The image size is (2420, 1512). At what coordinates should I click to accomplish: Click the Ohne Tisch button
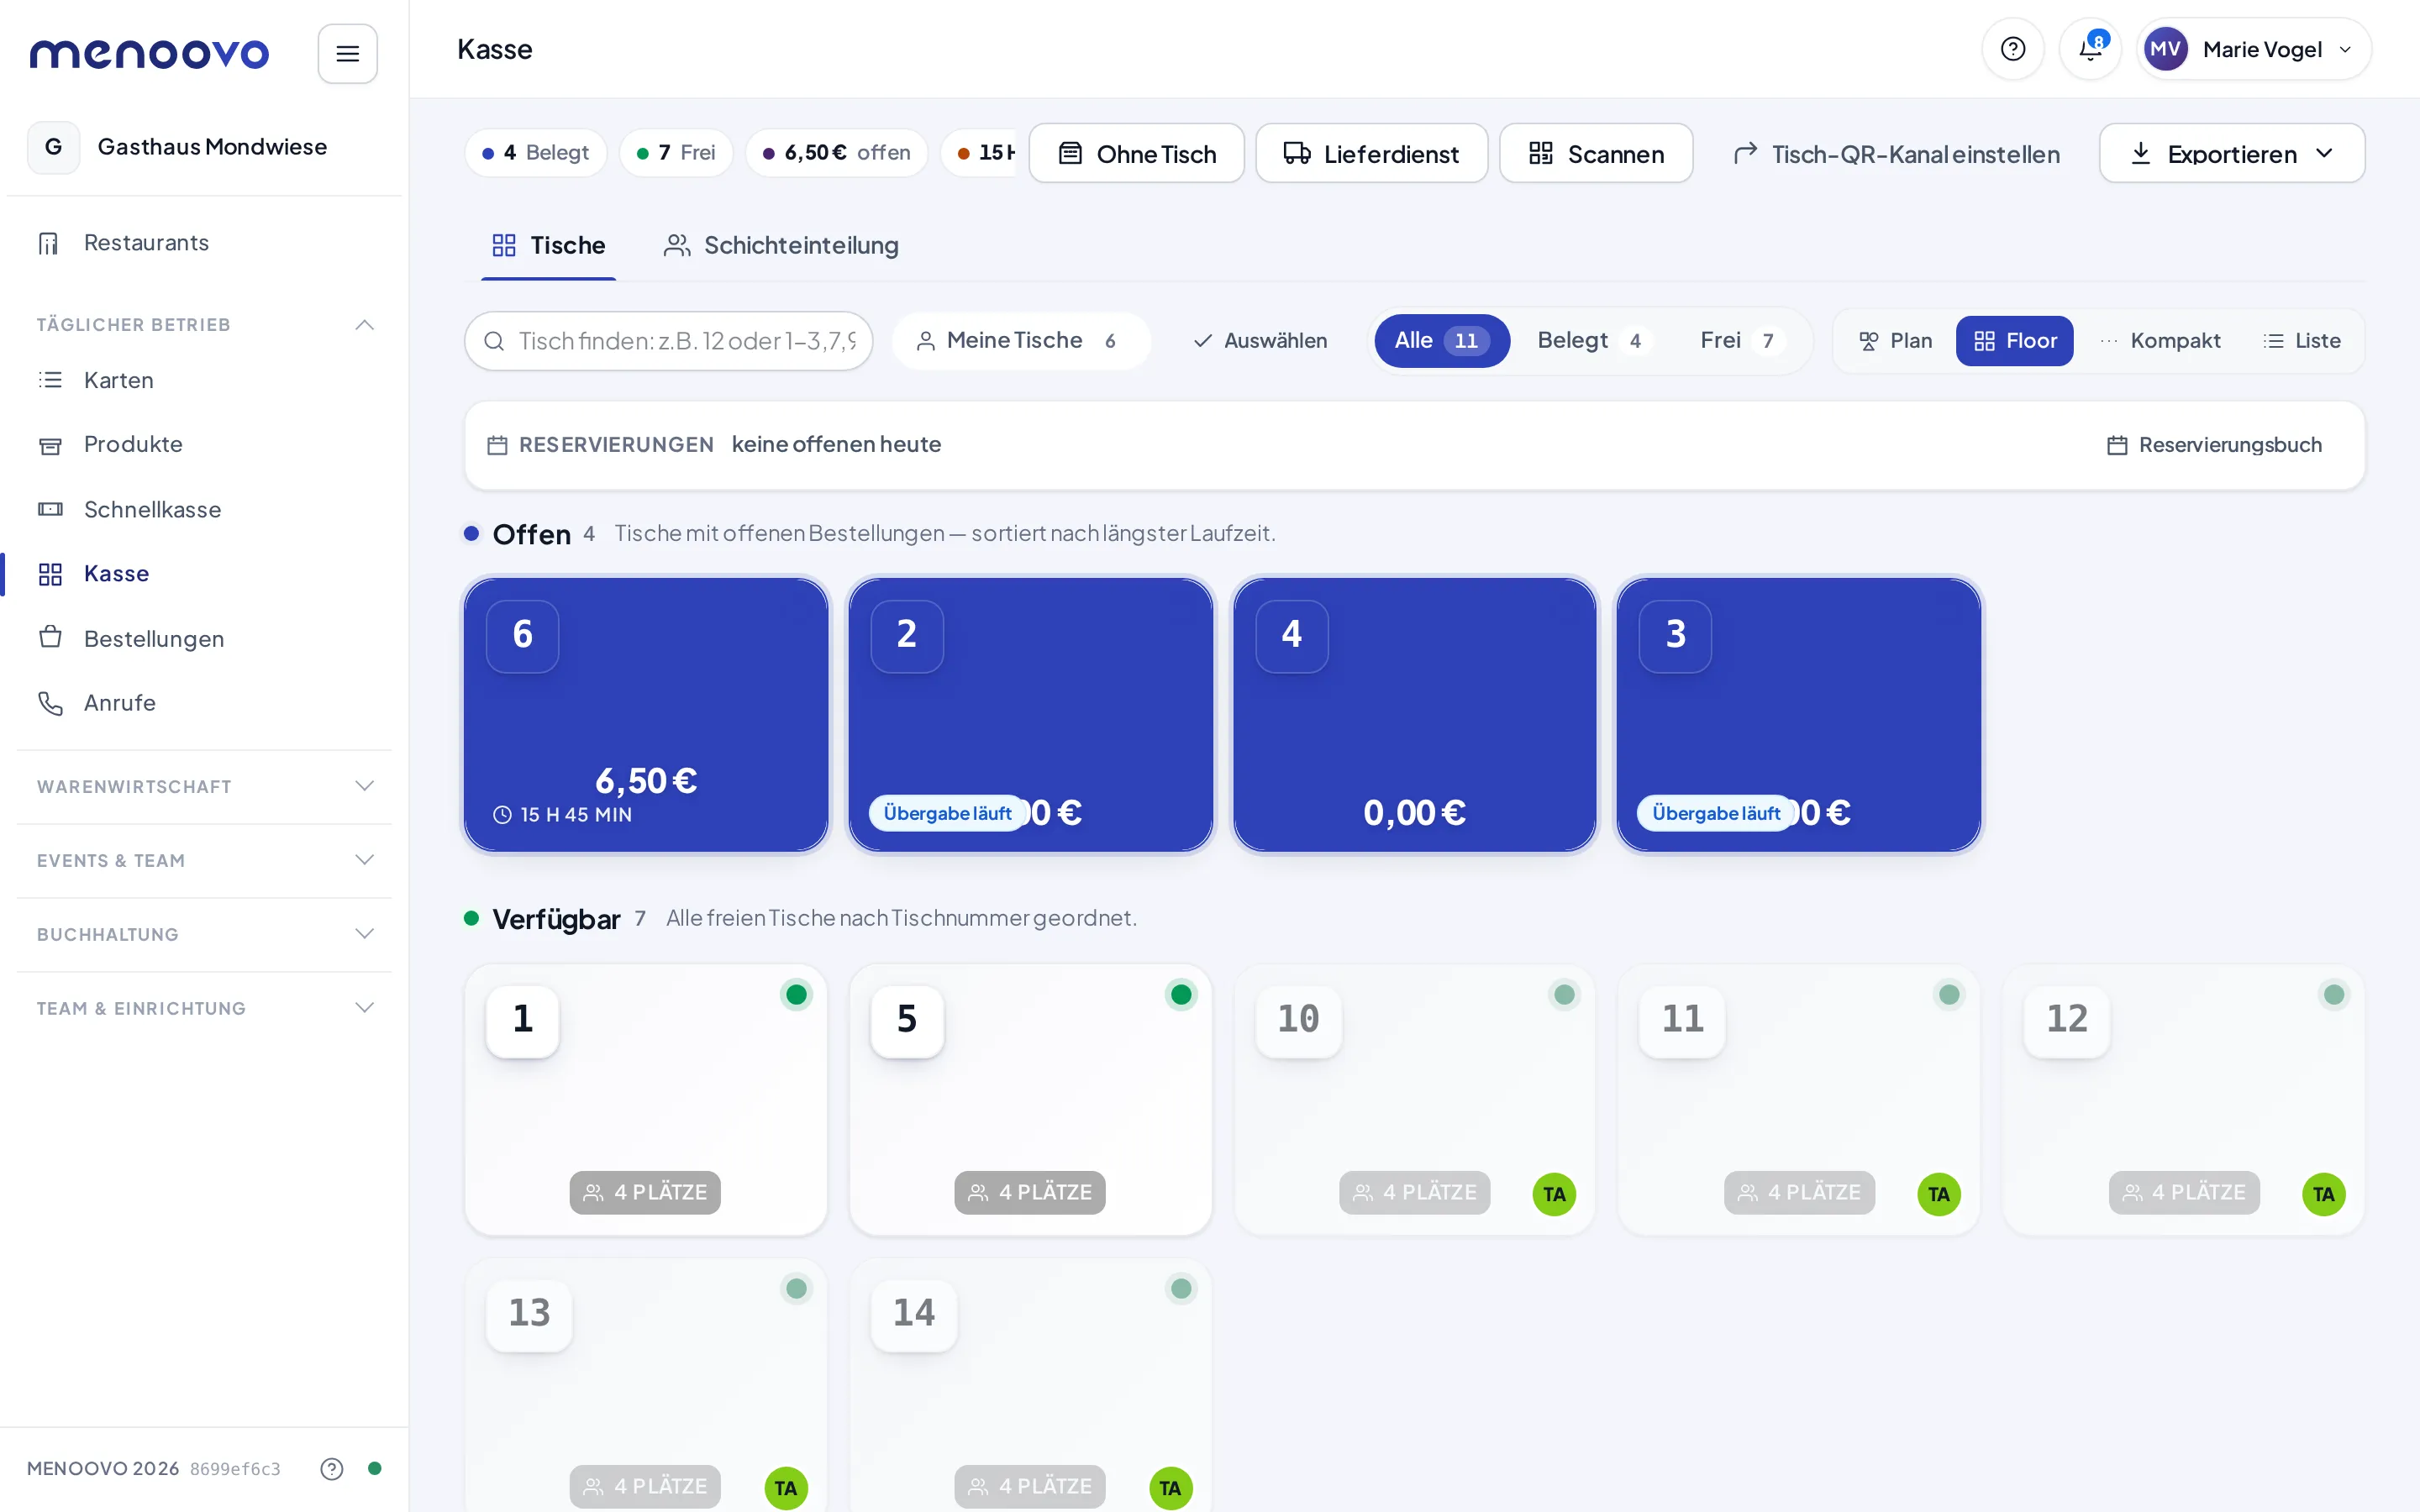click(1137, 153)
